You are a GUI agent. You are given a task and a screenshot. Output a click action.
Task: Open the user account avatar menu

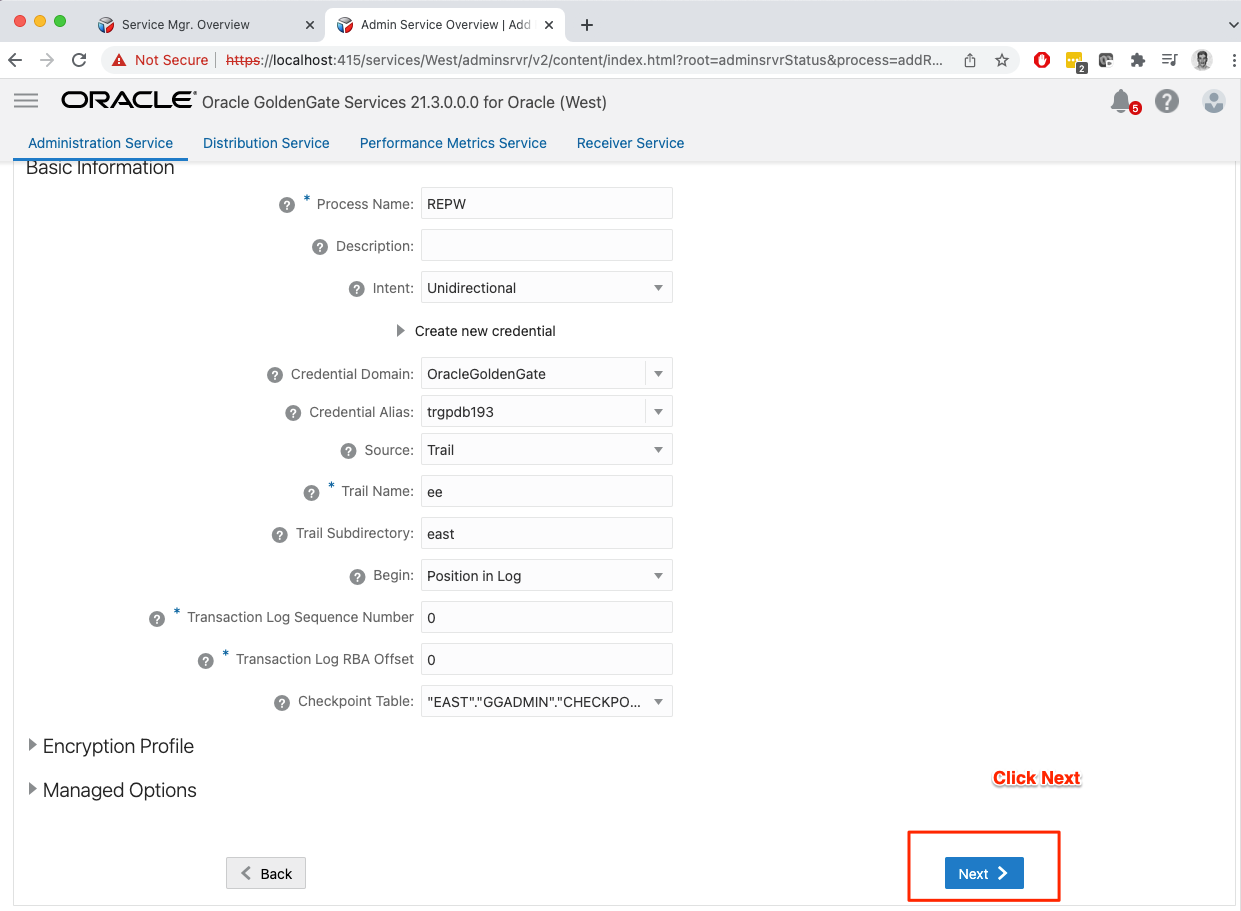coord(1213,101)
